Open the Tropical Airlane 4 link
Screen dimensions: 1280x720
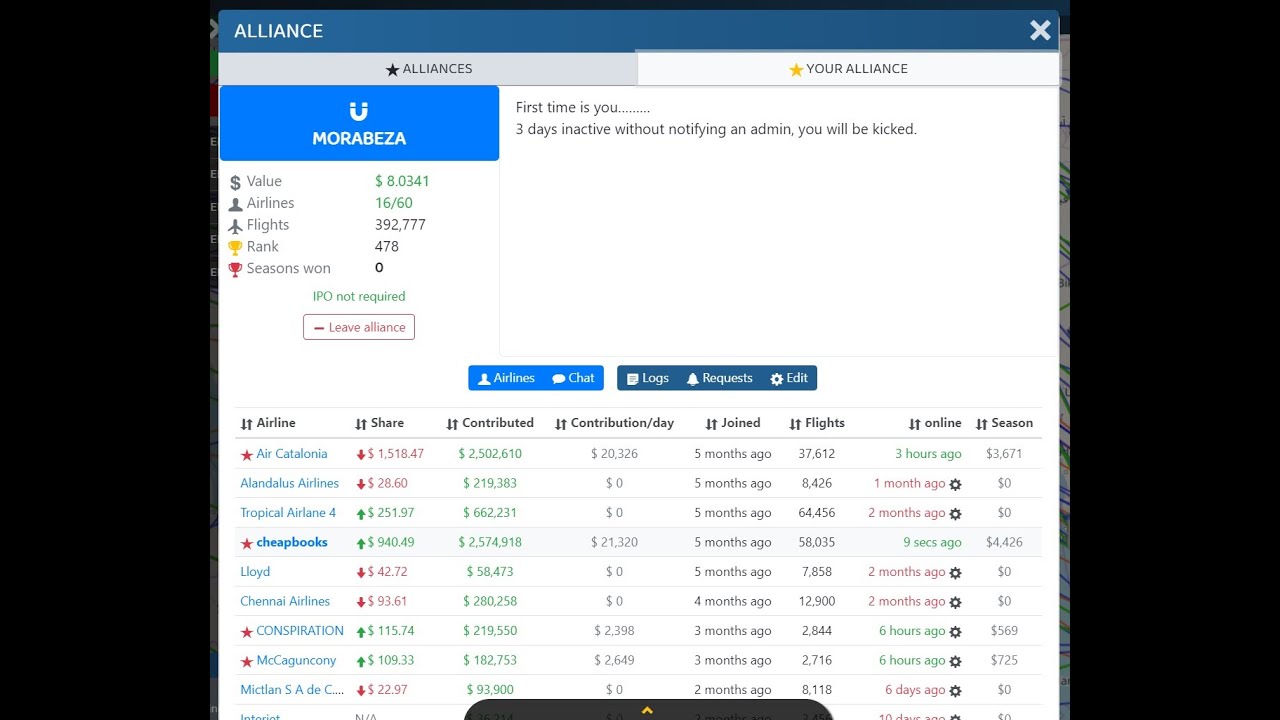pyautogui.click(x=288, y=513)
